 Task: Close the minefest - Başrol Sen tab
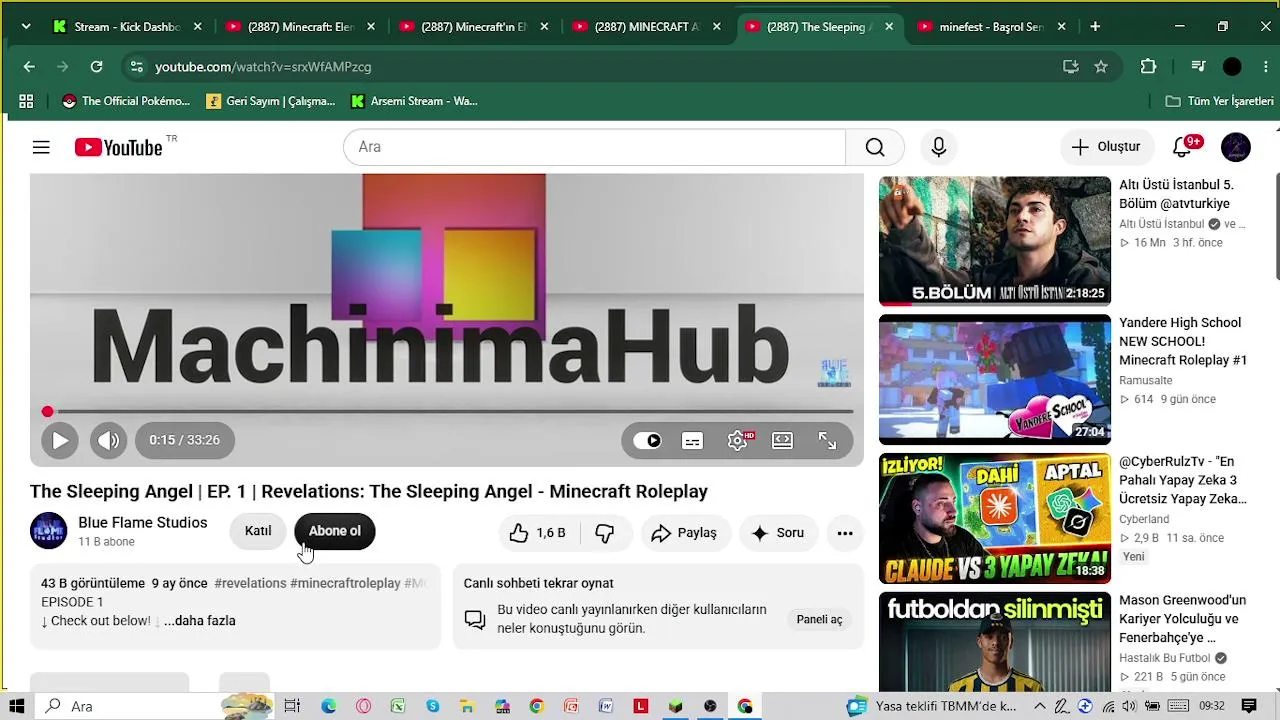click(x=1062, y=27)
